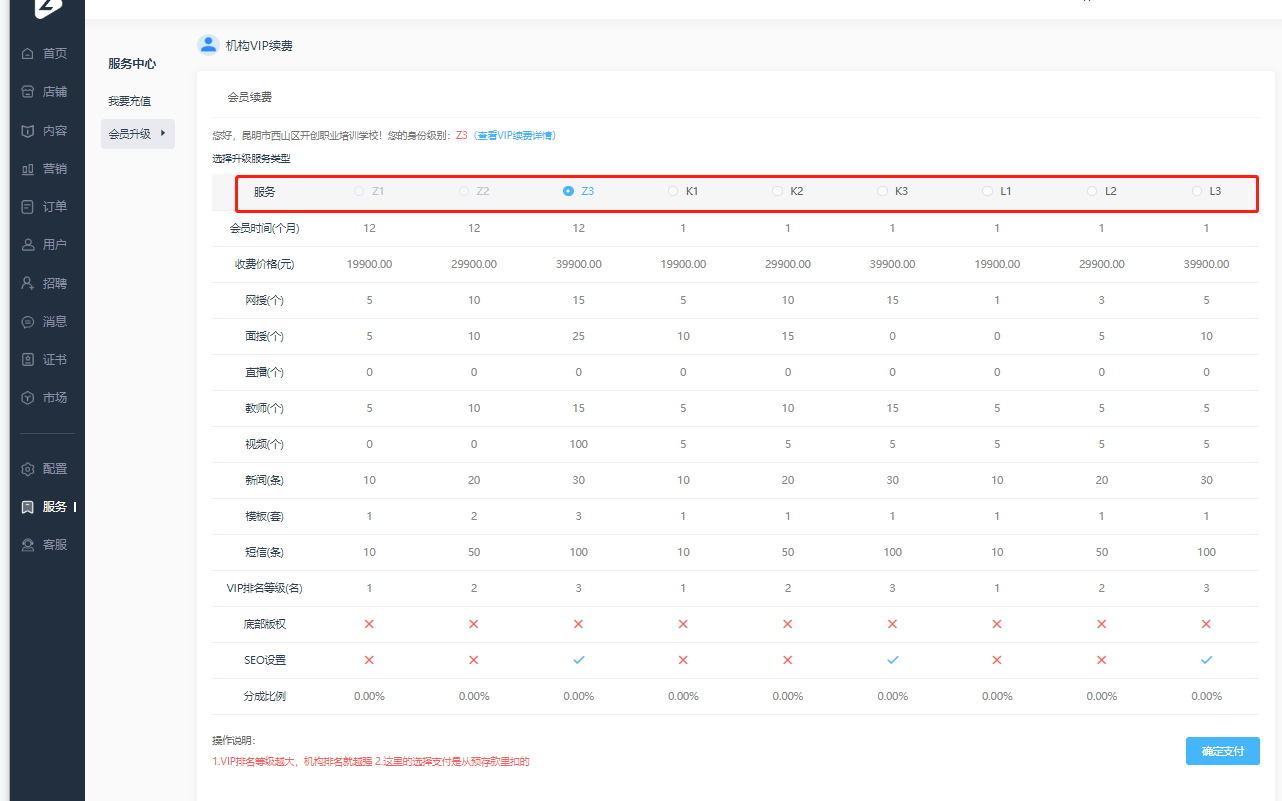Click the blue avatar icon beside 机构VIP续费
This screenshot has height=801, width=1282.
point(208,45)
